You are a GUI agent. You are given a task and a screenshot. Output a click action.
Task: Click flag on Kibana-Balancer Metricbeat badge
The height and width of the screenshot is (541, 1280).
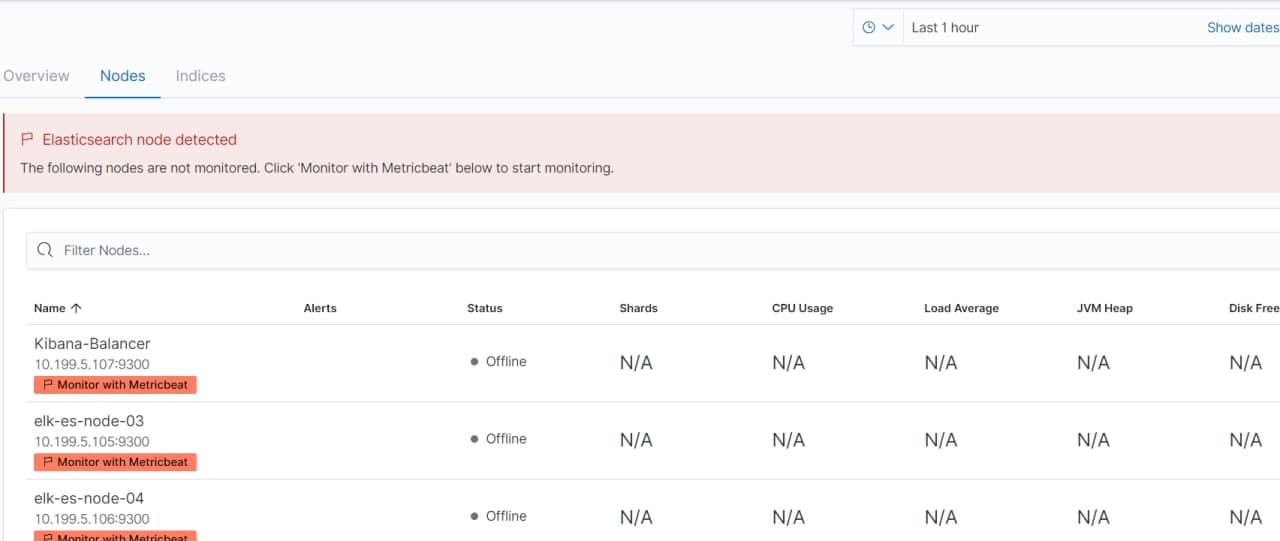[47, 385]
